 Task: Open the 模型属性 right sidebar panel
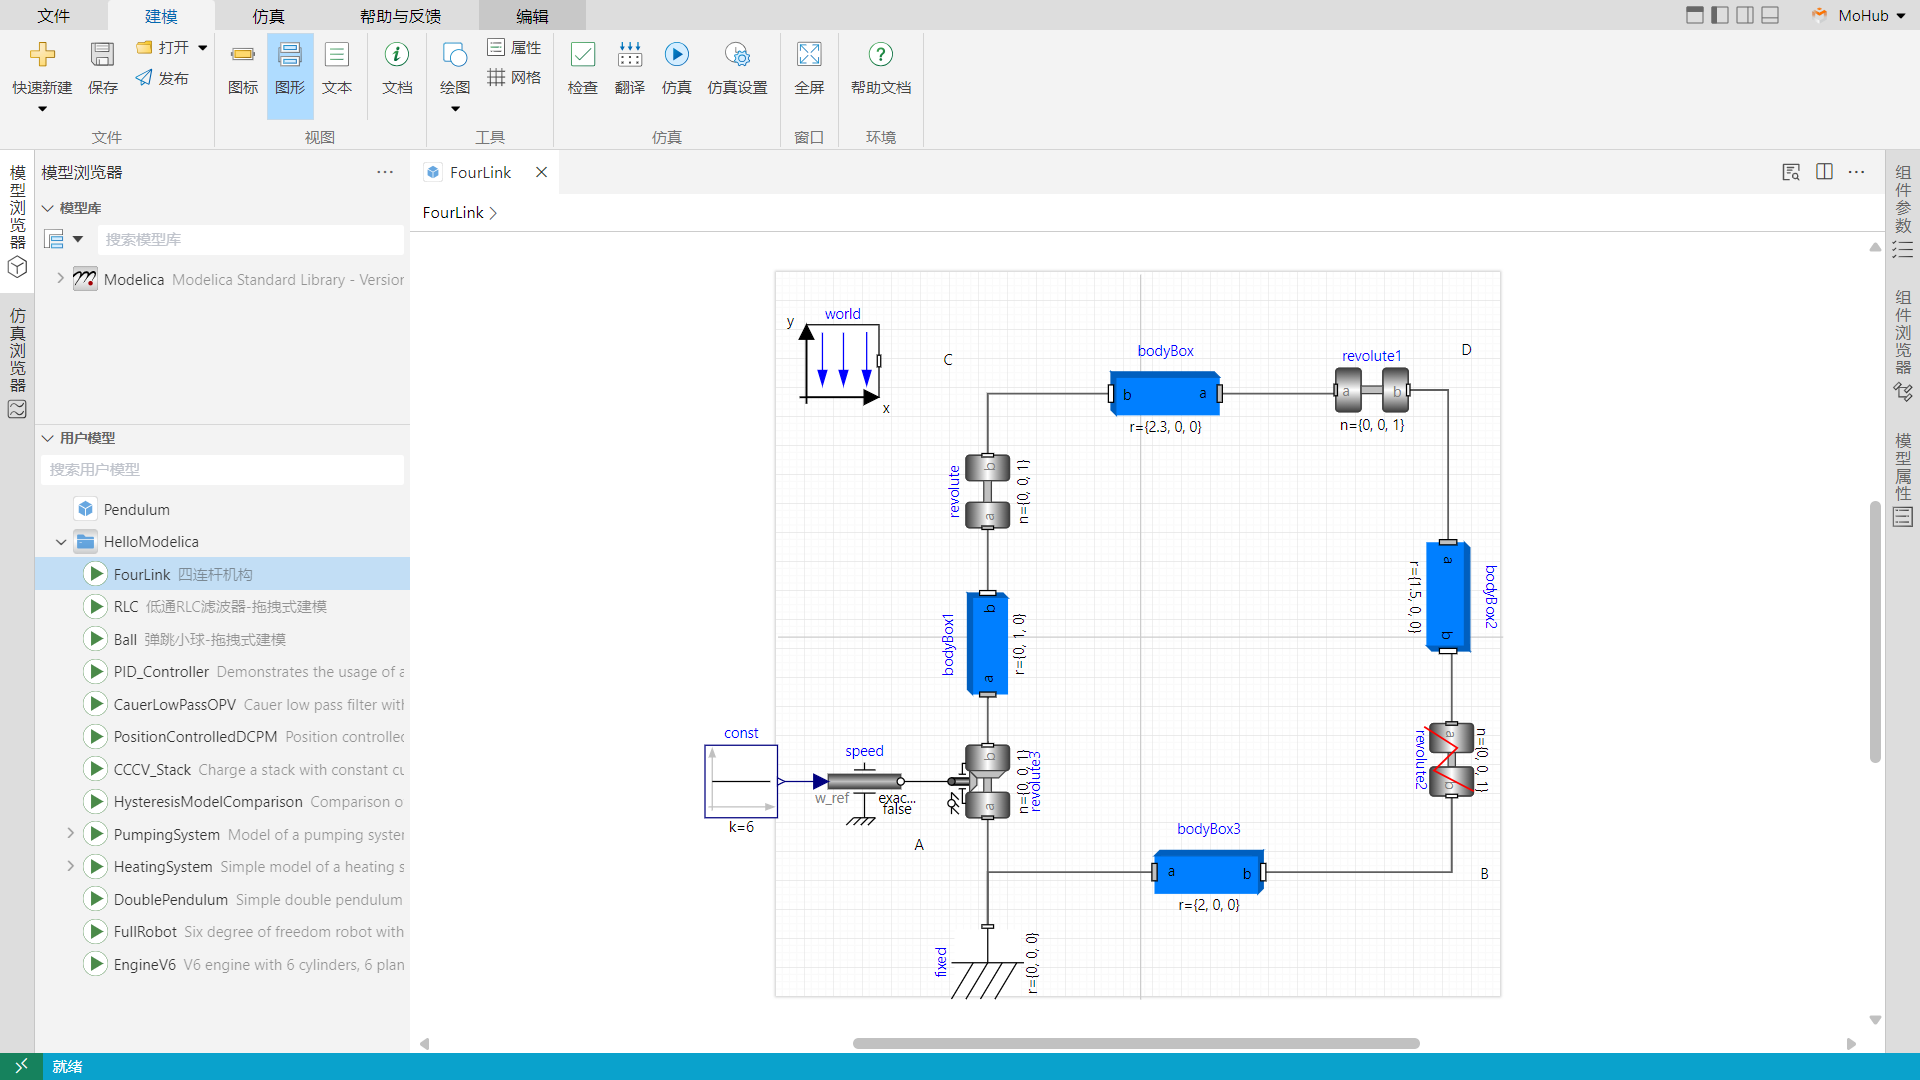tap(1903, 479)
